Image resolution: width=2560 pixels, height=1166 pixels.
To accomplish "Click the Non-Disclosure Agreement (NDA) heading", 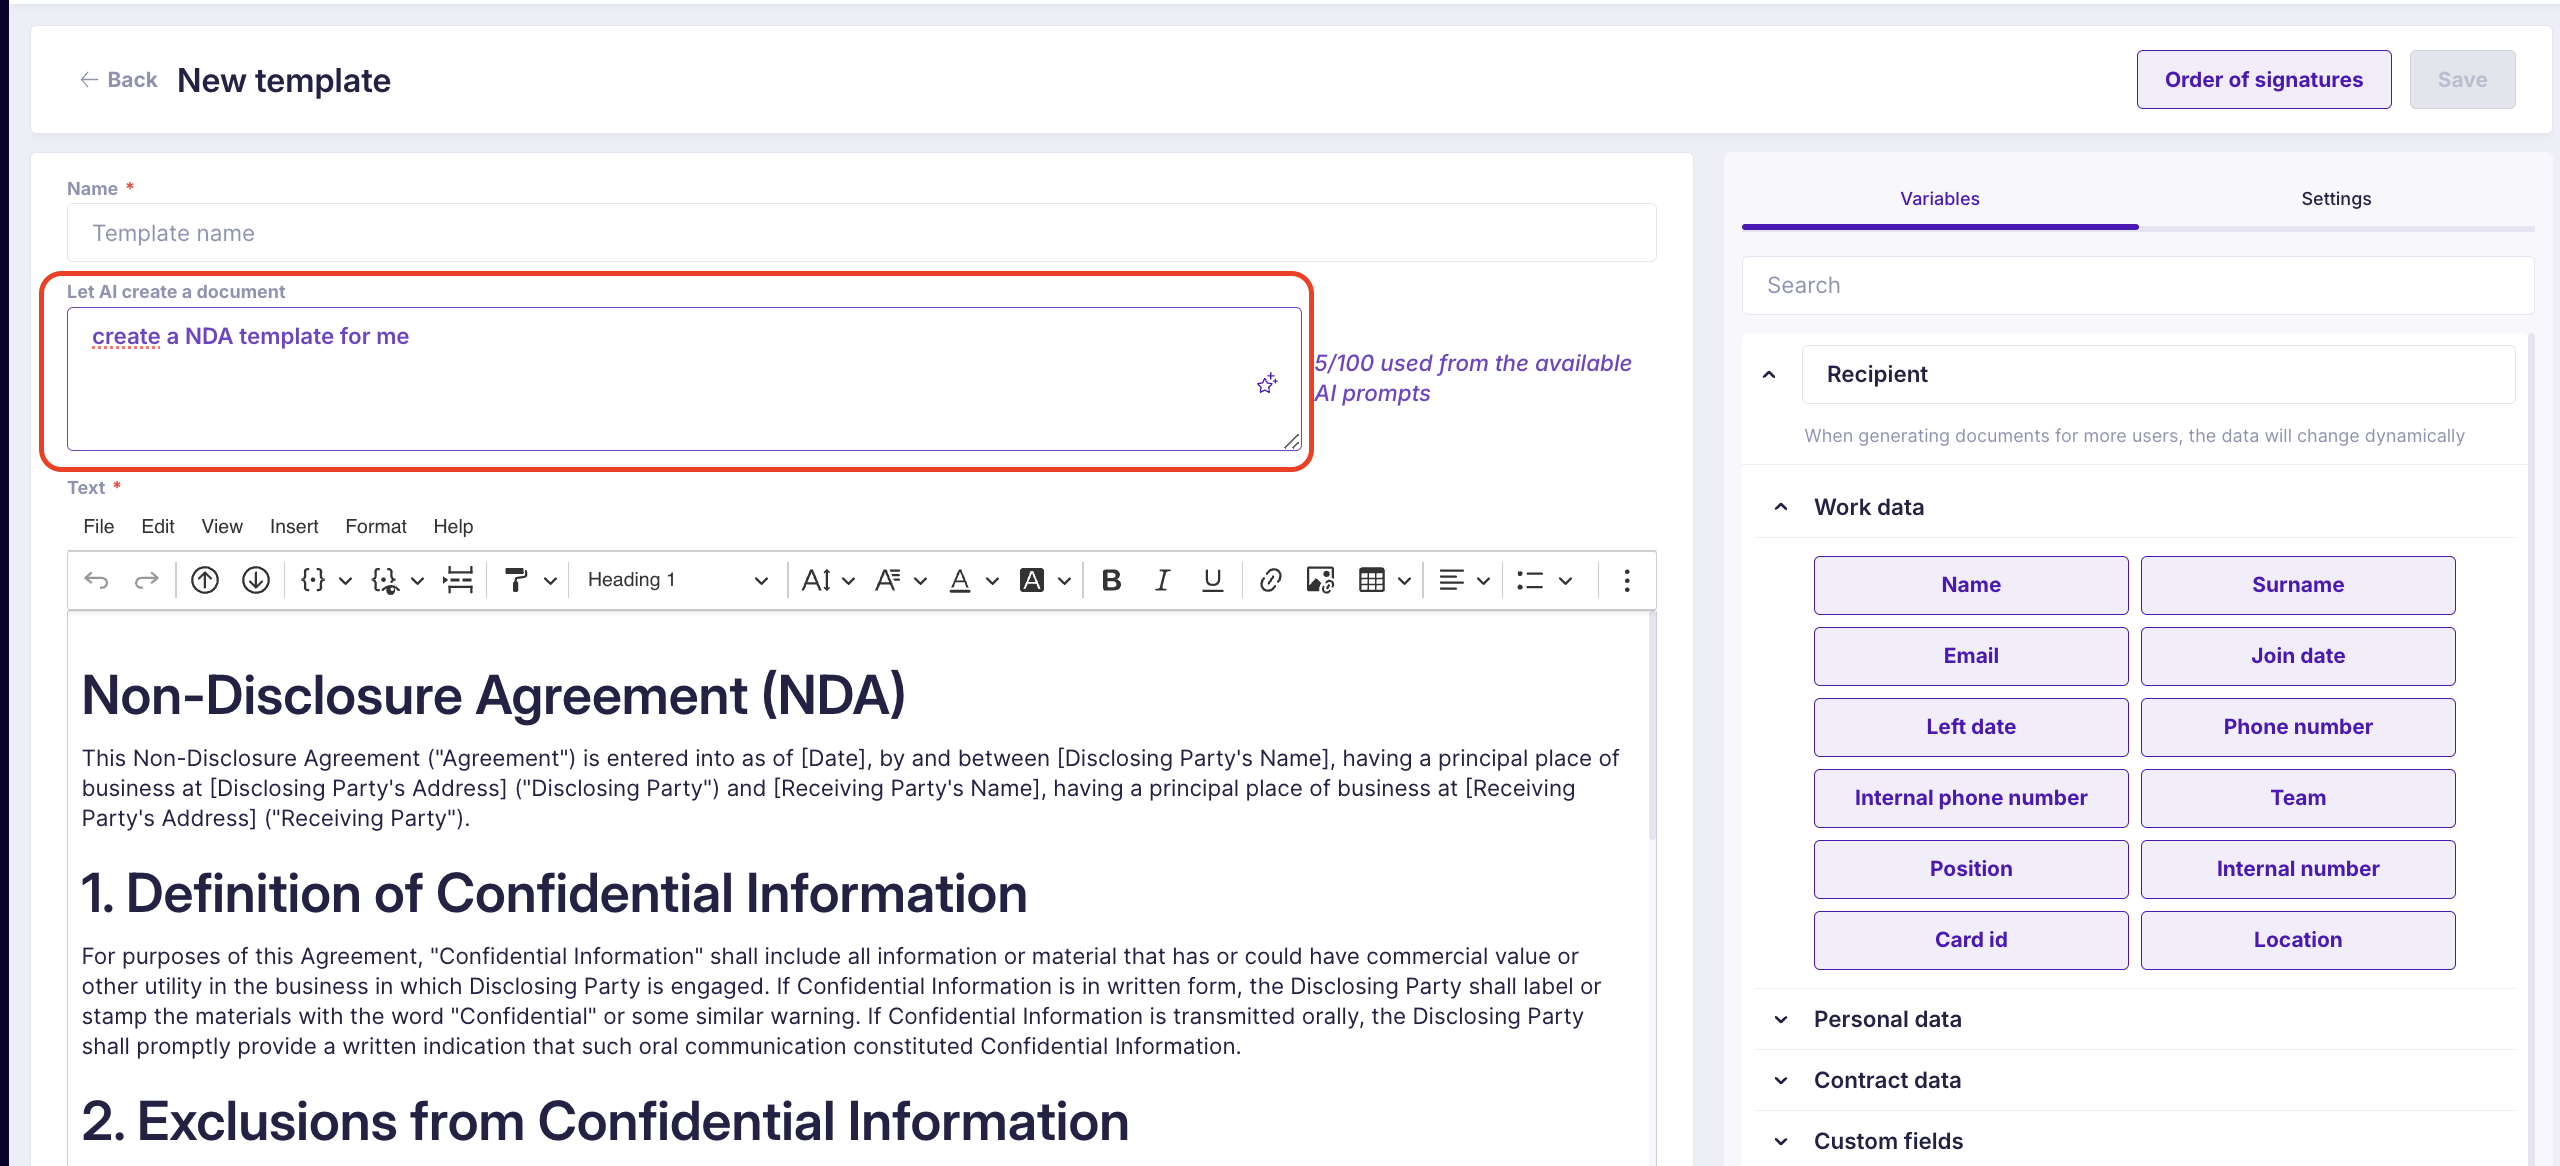I will pyautogui.click(x=494, y=695).
